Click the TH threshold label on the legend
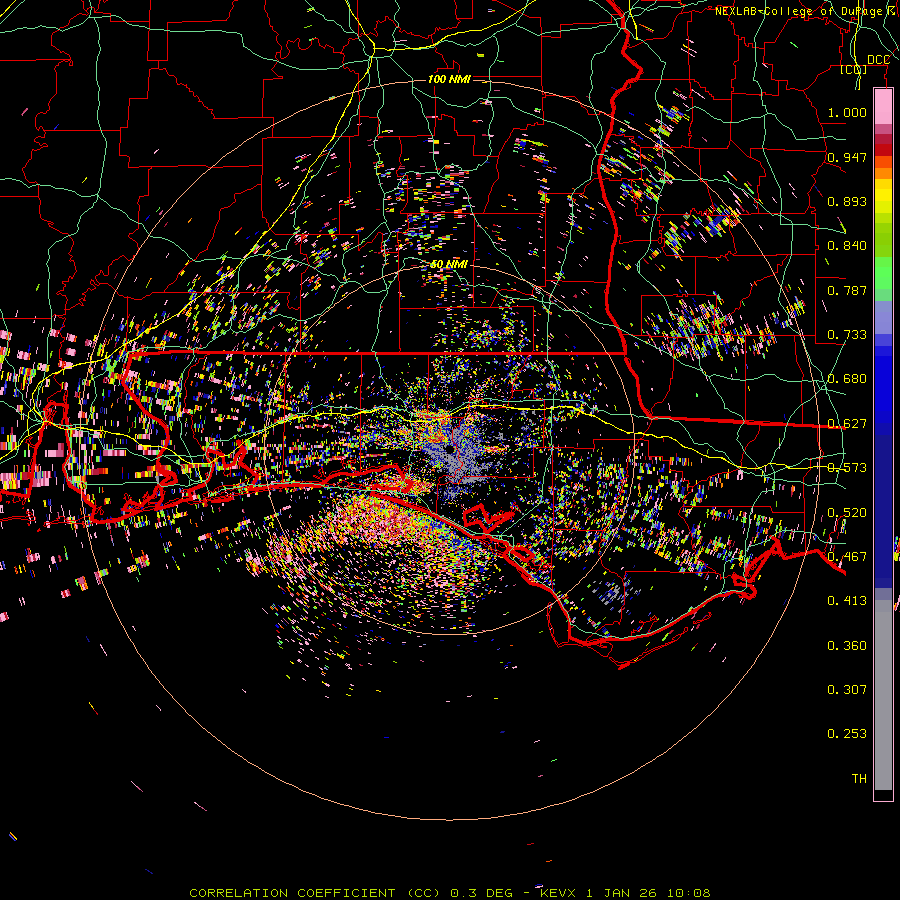Screen dimensions: 900x900 tap(859, 779)
